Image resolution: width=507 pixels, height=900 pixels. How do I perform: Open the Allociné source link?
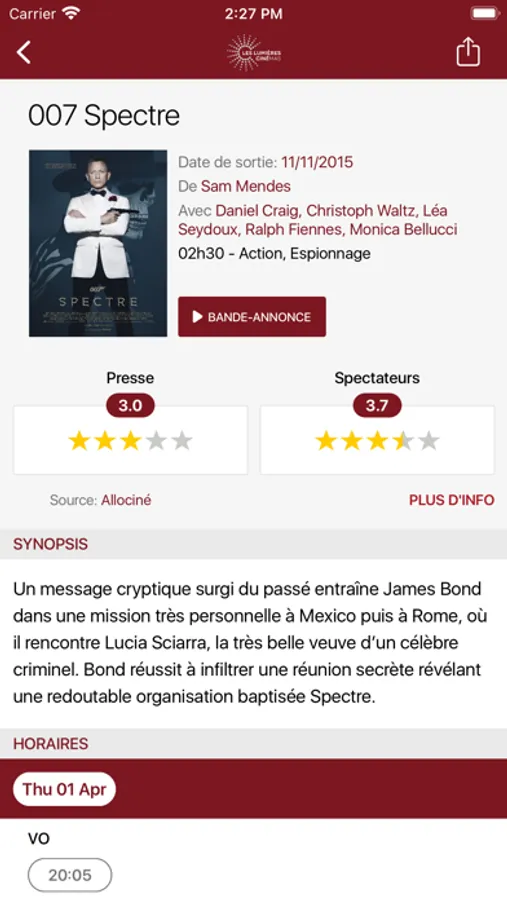[126, 500]
